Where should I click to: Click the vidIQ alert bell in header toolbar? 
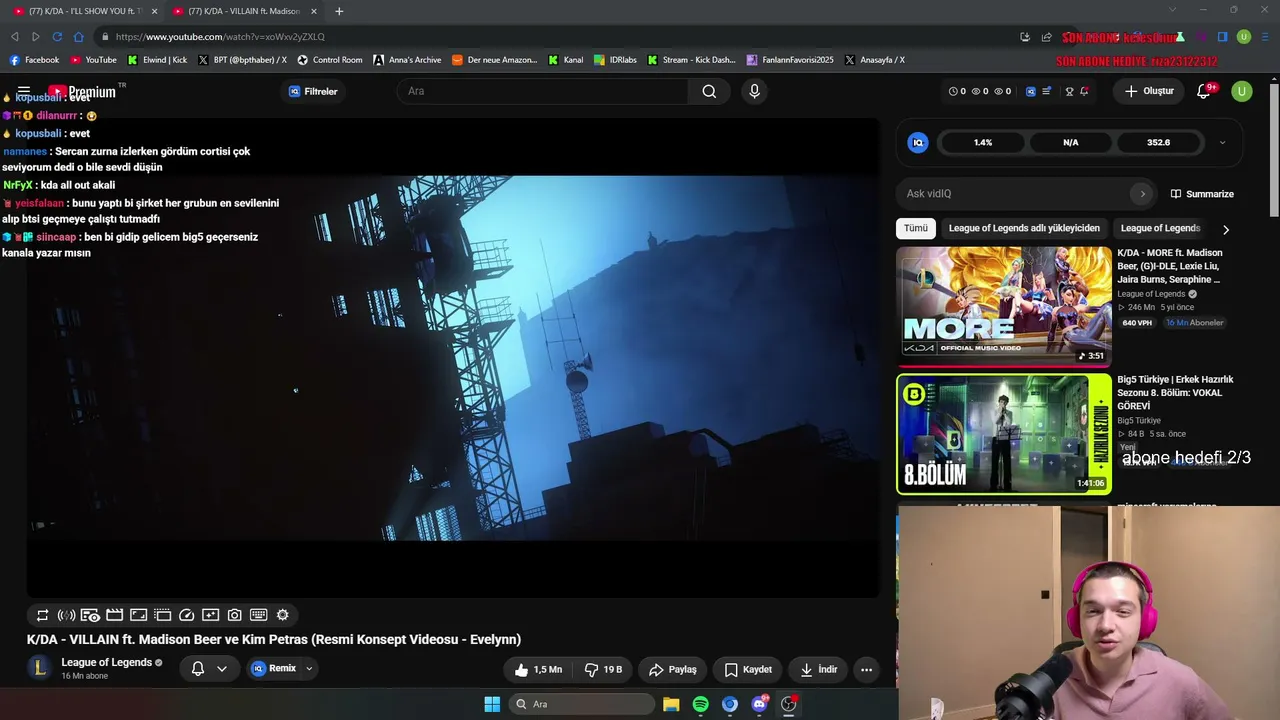(x=1084, y=91)
